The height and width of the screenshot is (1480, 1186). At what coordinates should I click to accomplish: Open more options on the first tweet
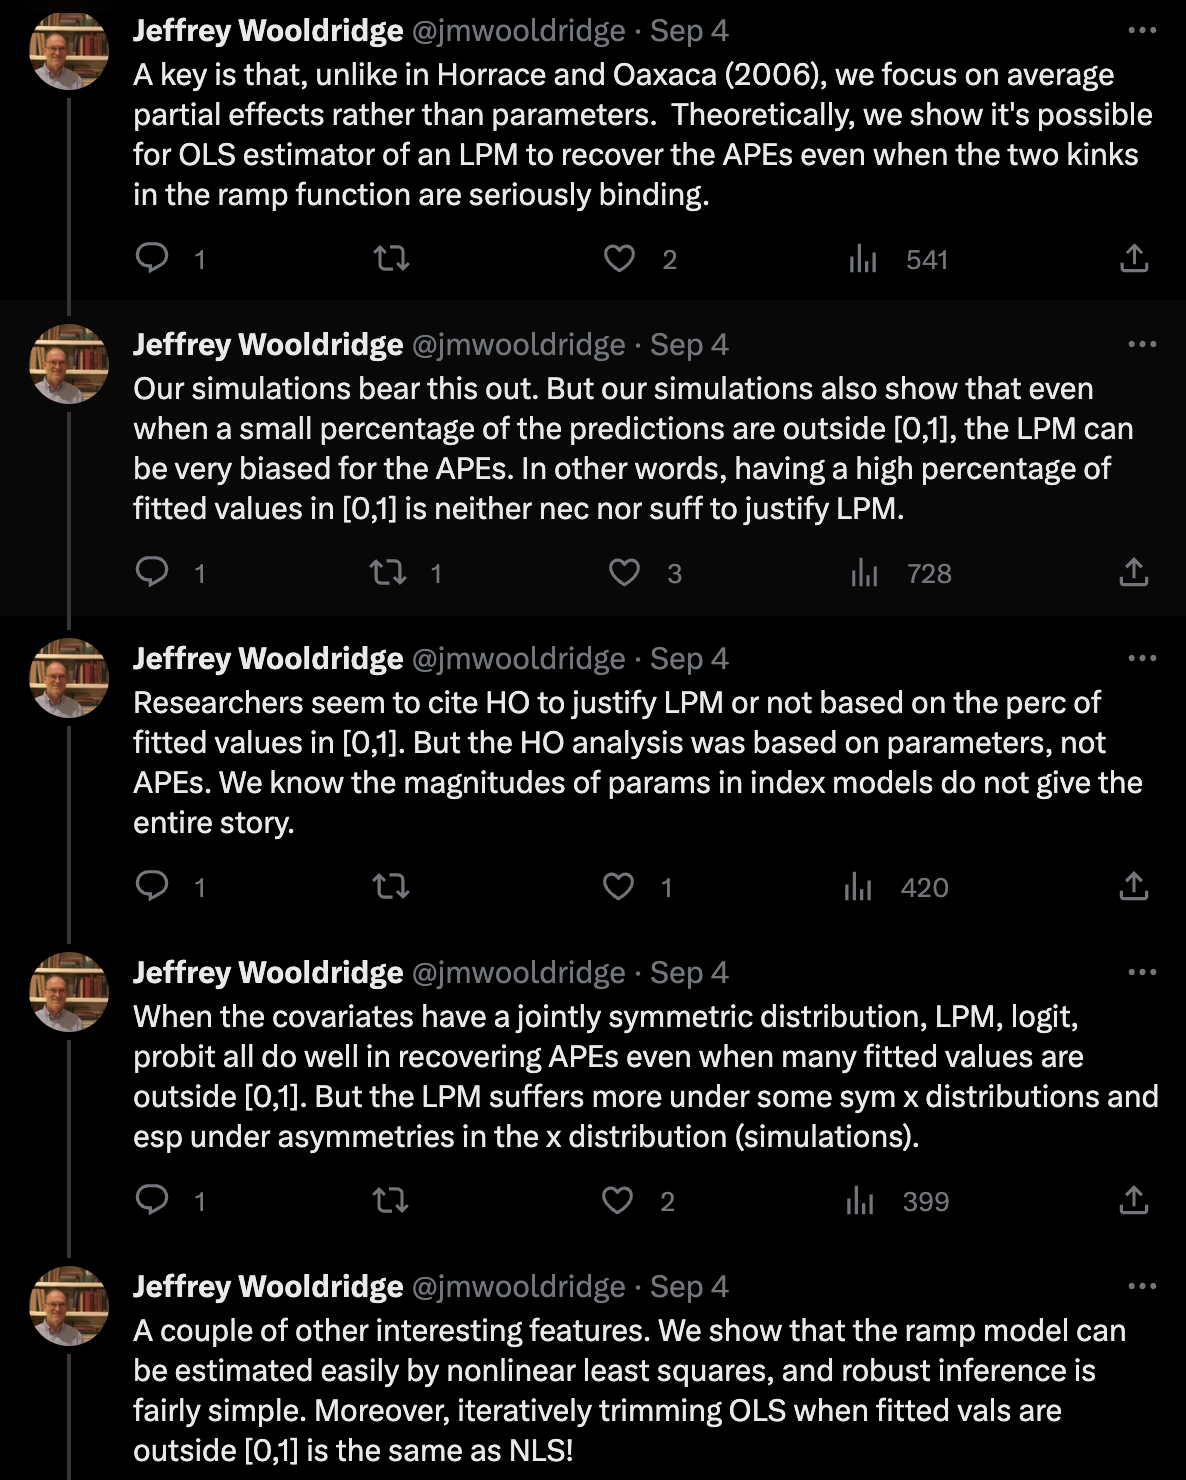click(x=1141, y=31)
